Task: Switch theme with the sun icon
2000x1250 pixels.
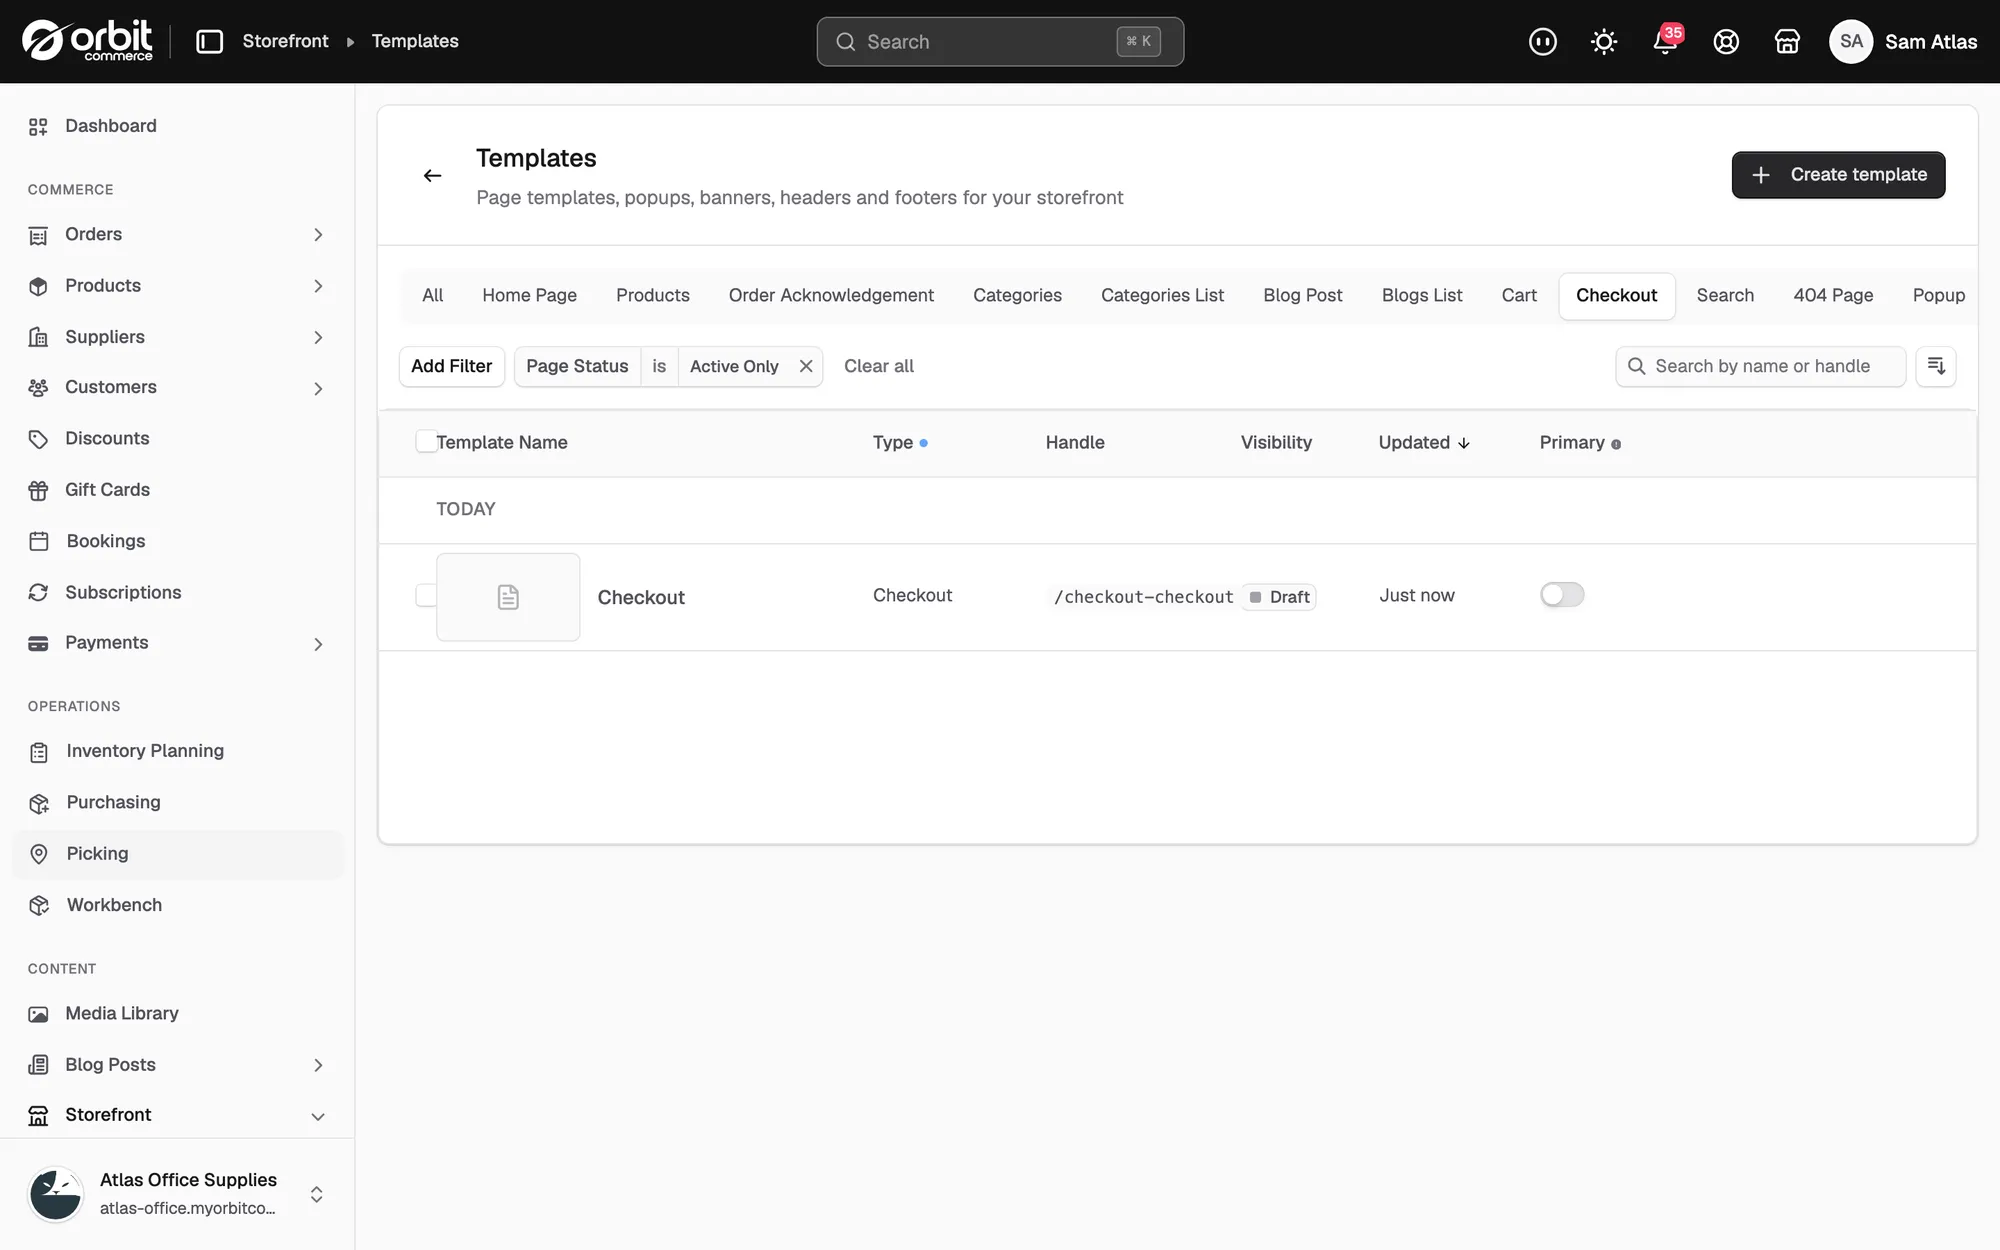Action: [1604, 41]
